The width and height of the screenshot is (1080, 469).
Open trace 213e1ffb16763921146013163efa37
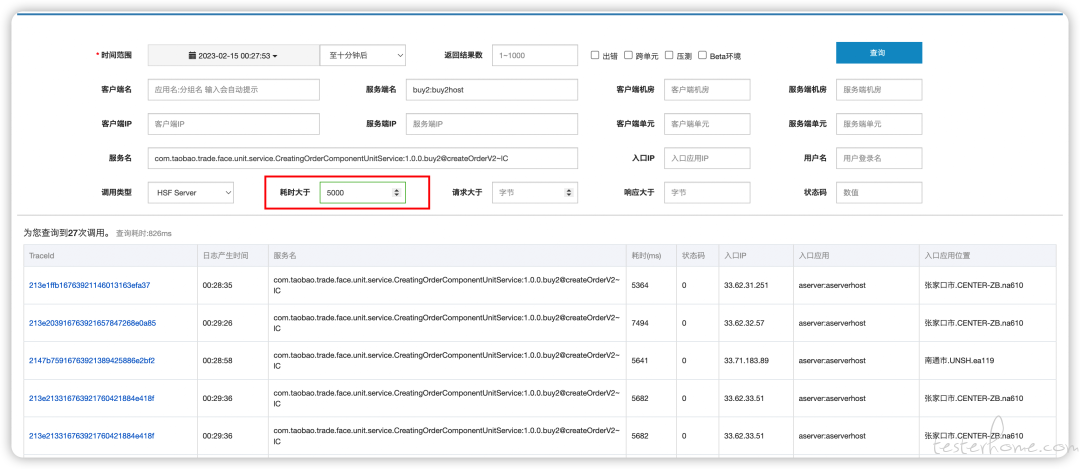tap(90, 285)
